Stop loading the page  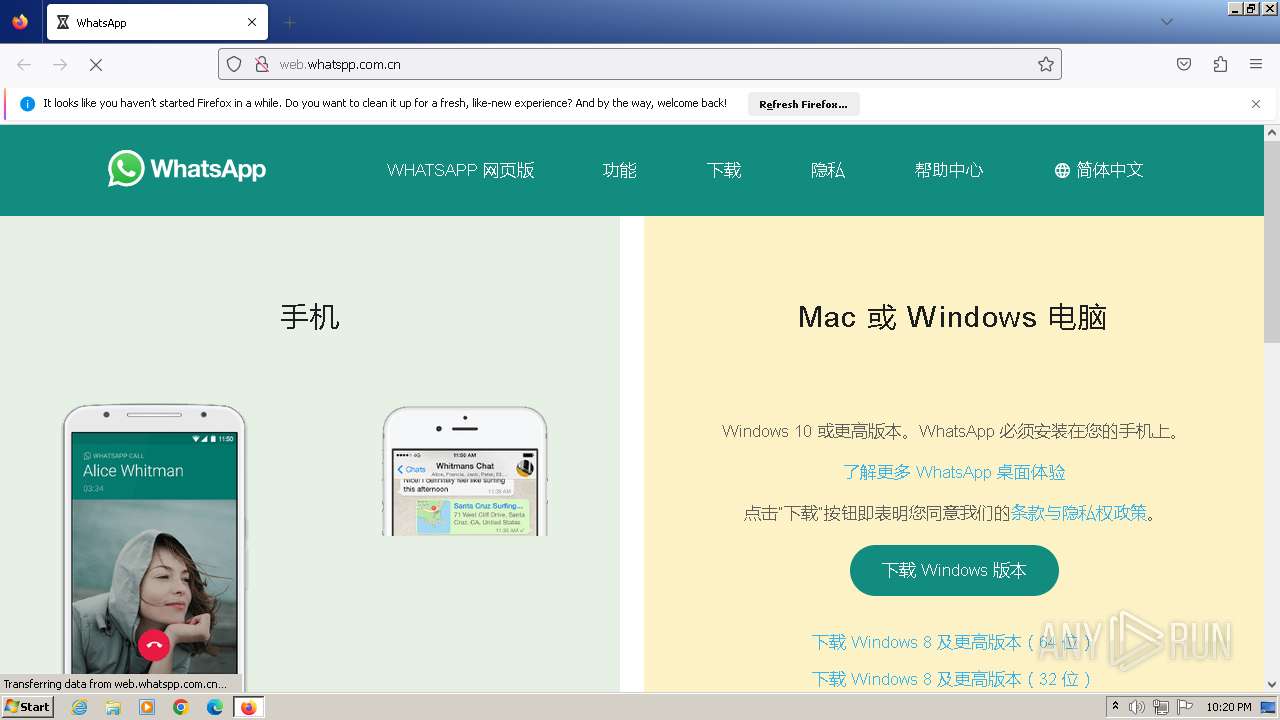click(96, 64)
